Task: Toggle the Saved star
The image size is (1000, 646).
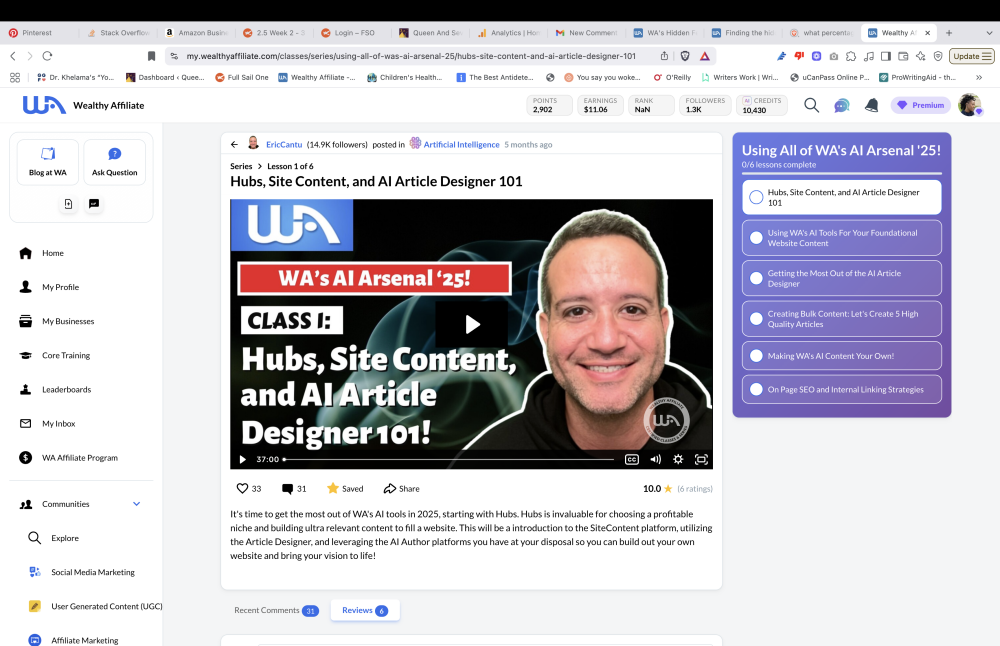Action: 345,488
